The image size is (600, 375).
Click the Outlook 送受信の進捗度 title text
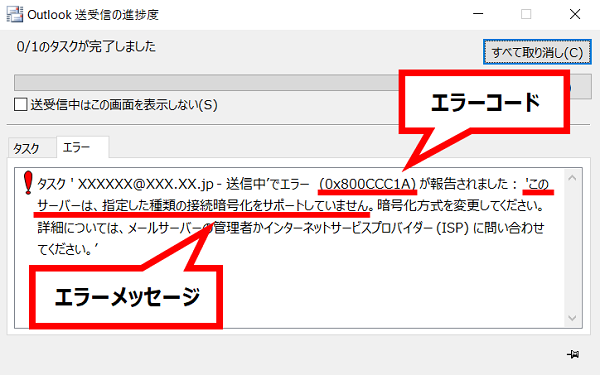pyautogui.click(x=93, y=15)
